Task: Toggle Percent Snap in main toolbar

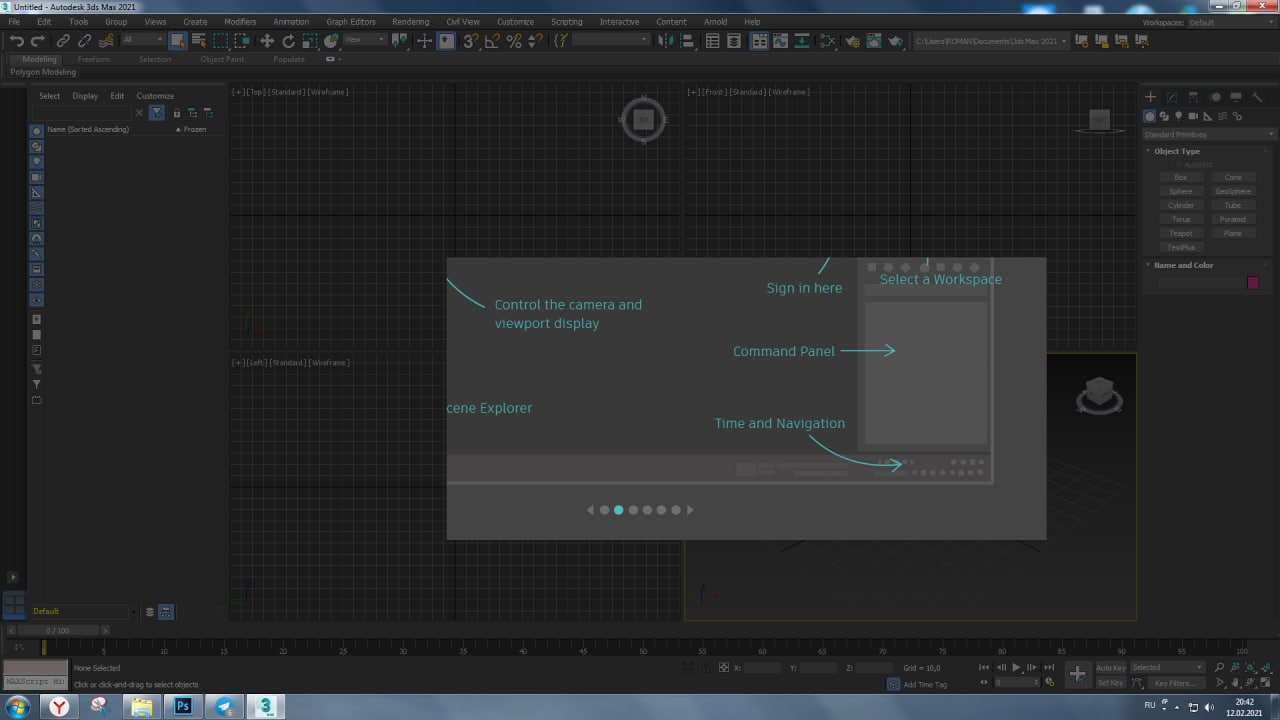Action: [514, 41]
